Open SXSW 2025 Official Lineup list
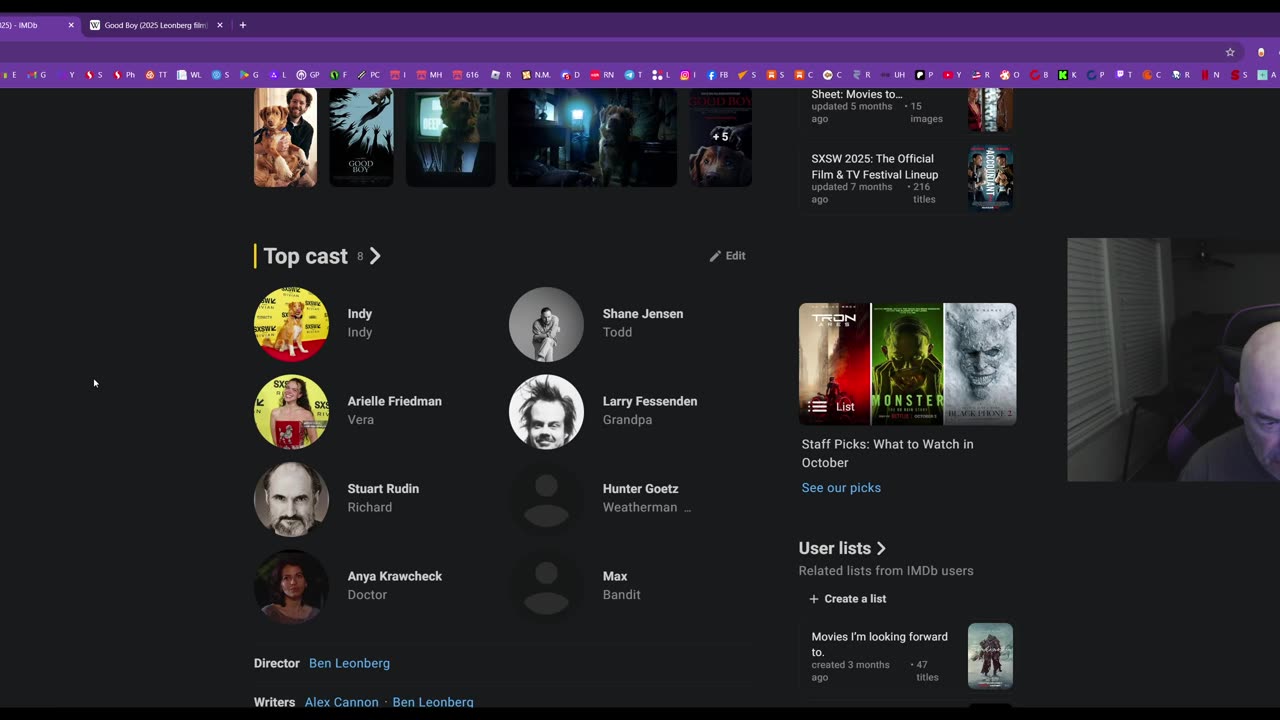Image resolution: width=1280 pixels, height=720 pixels. pos(874,166)
